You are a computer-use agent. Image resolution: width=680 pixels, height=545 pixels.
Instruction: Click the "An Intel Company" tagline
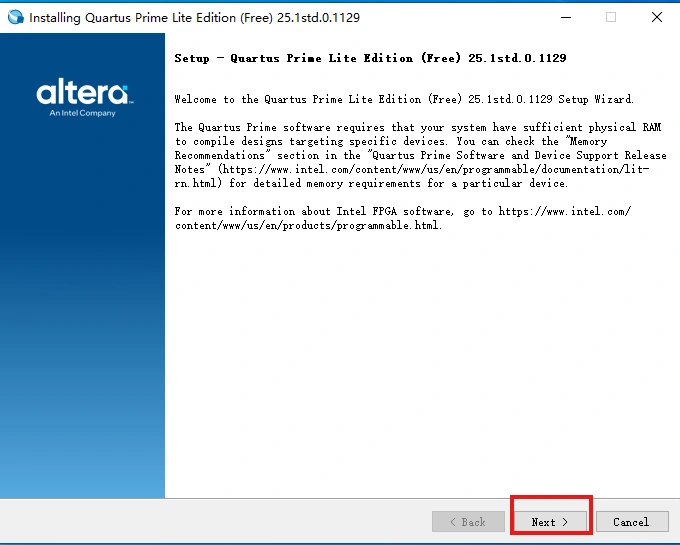[x=83, y=113]
